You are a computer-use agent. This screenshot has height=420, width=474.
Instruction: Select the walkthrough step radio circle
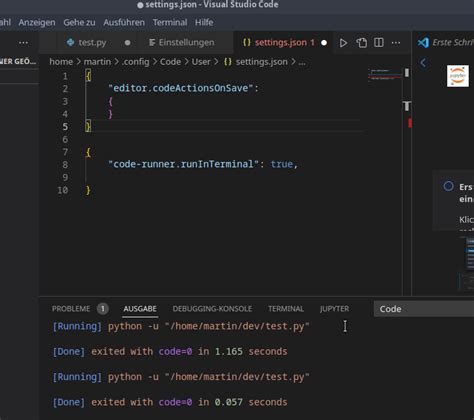click(448, 186)
